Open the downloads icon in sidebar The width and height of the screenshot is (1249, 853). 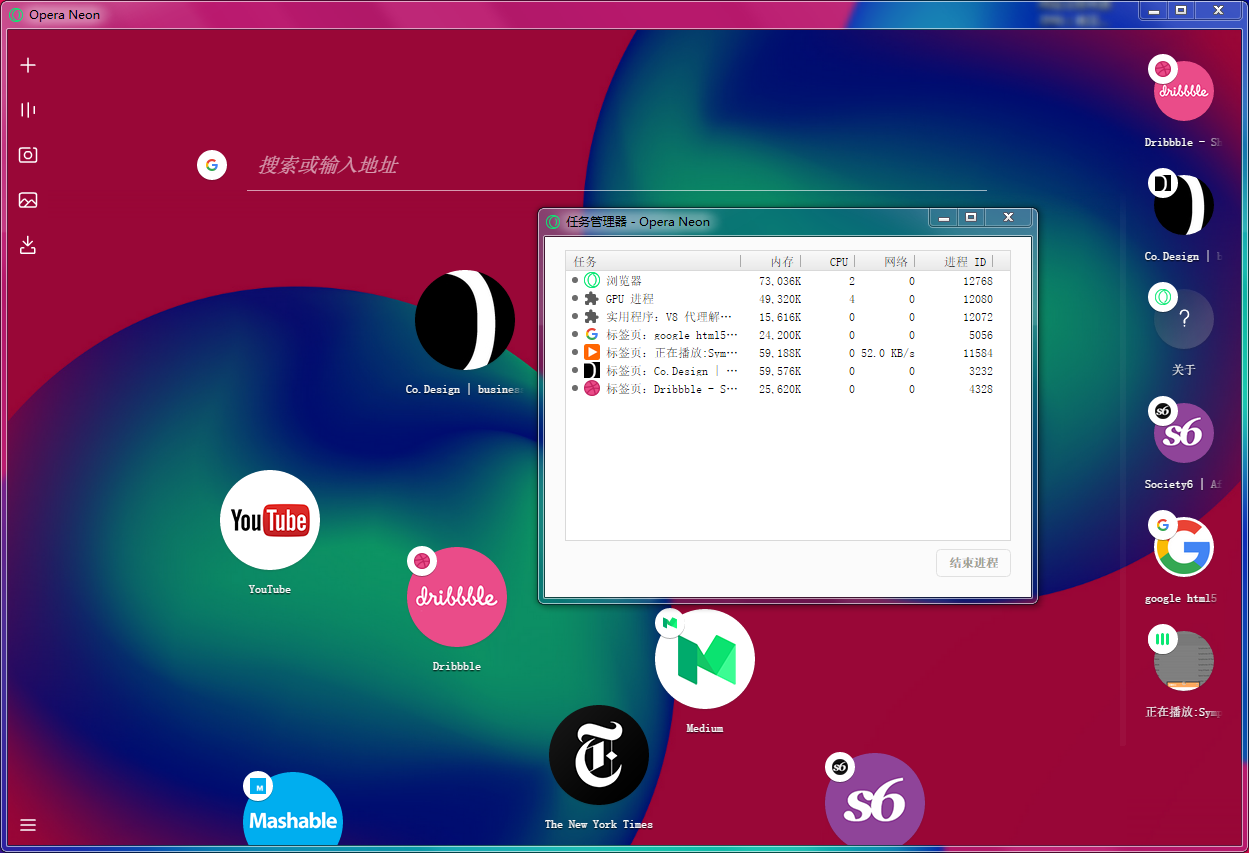tap(28, 245)
